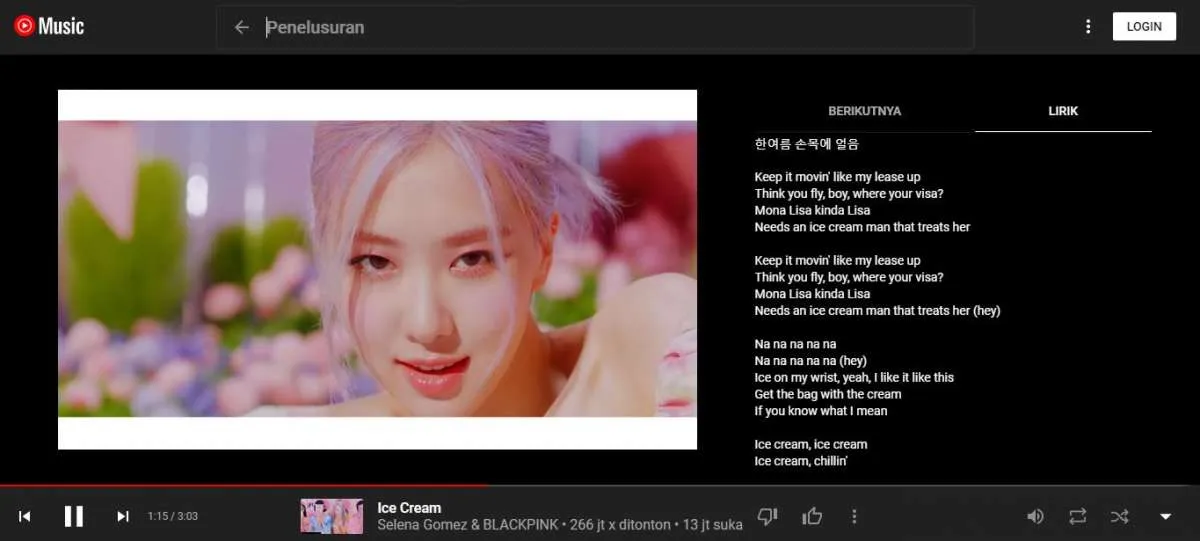Click the "13 jt suka" like count
1200x541 pixels.
pyautogui.click(x=714, y=525)
